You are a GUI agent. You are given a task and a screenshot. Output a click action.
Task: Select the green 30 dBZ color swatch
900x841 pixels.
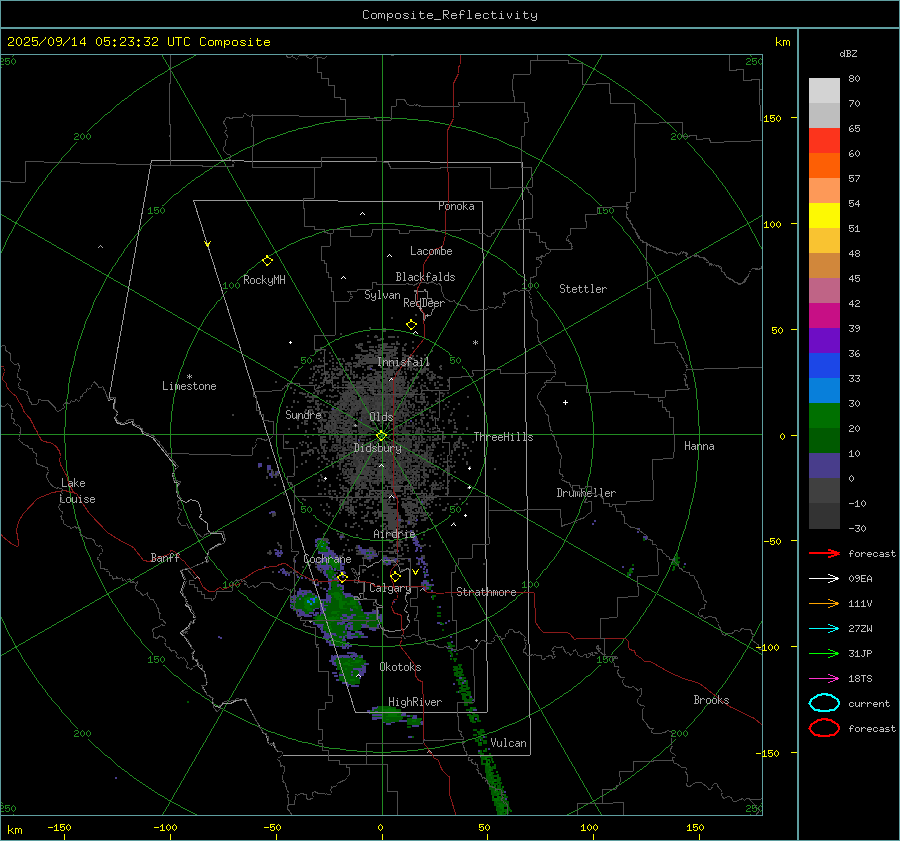[x=824, y=416]
